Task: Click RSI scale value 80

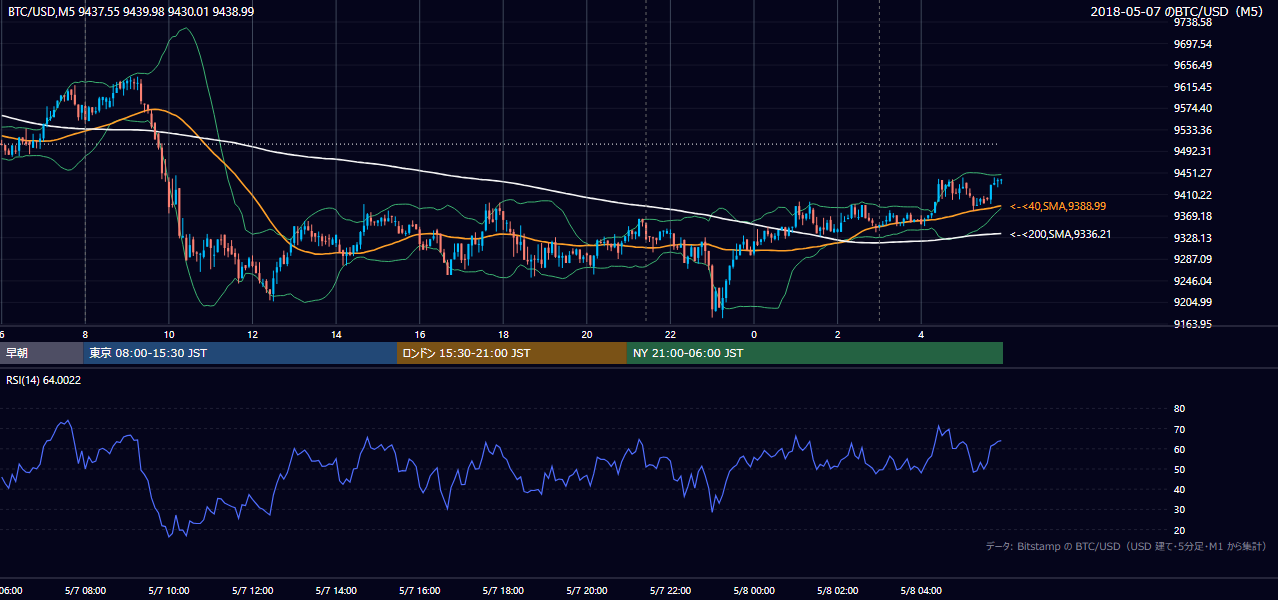Action: (1179, 409)
